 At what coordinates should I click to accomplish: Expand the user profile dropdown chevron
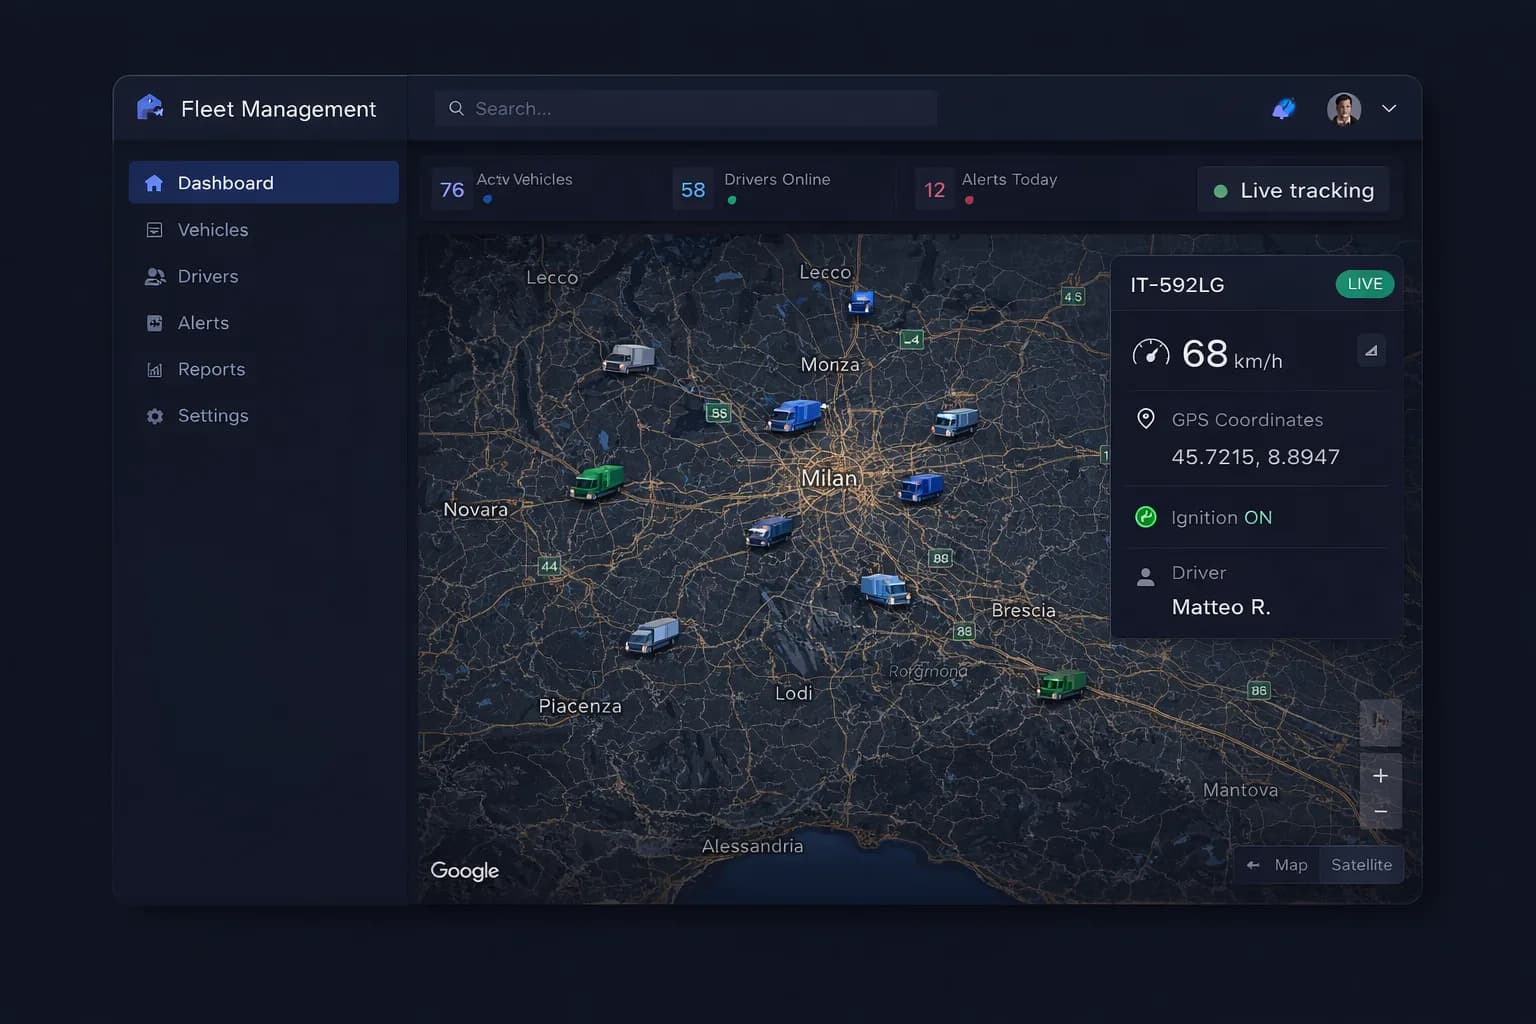1389,108
